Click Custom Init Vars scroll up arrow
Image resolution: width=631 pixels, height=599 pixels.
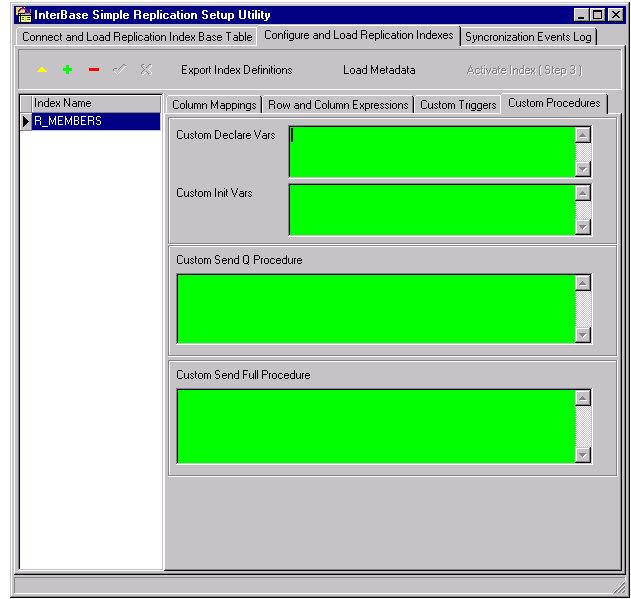pyautogui.click(x=583, y=193)
